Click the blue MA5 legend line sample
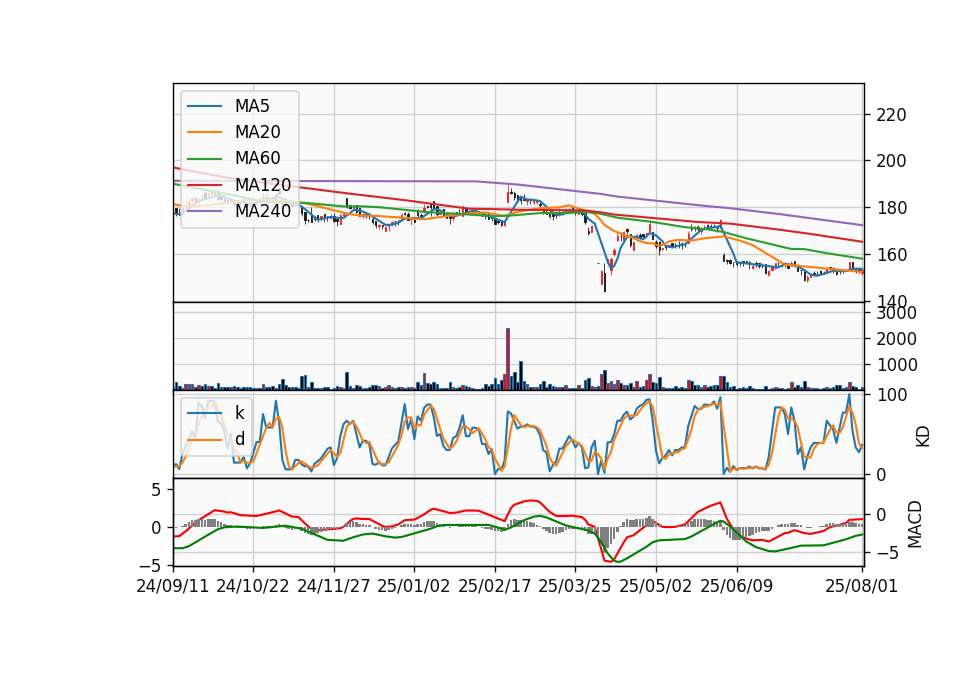The width and height of the screenshot is (960, 690). tap(204, 106)
